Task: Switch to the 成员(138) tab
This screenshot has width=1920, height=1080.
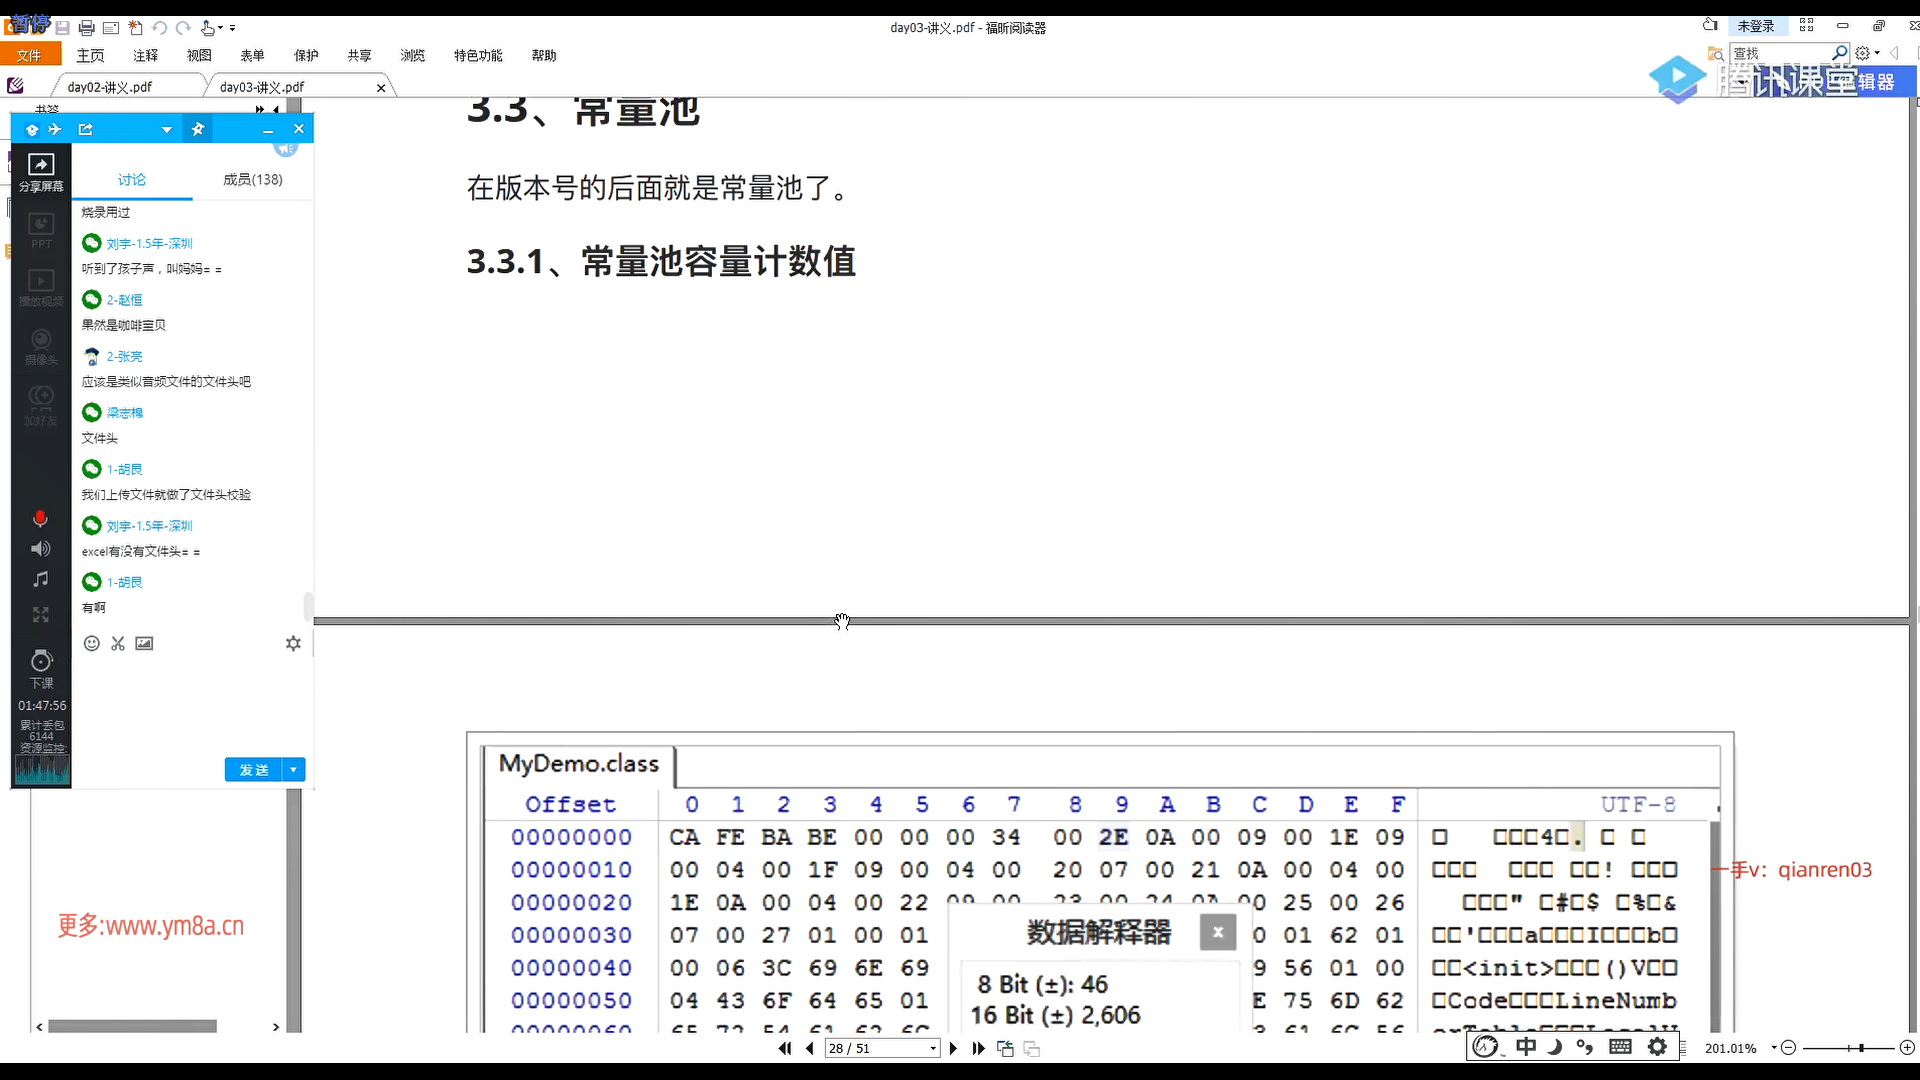Action: coord(252,179)
